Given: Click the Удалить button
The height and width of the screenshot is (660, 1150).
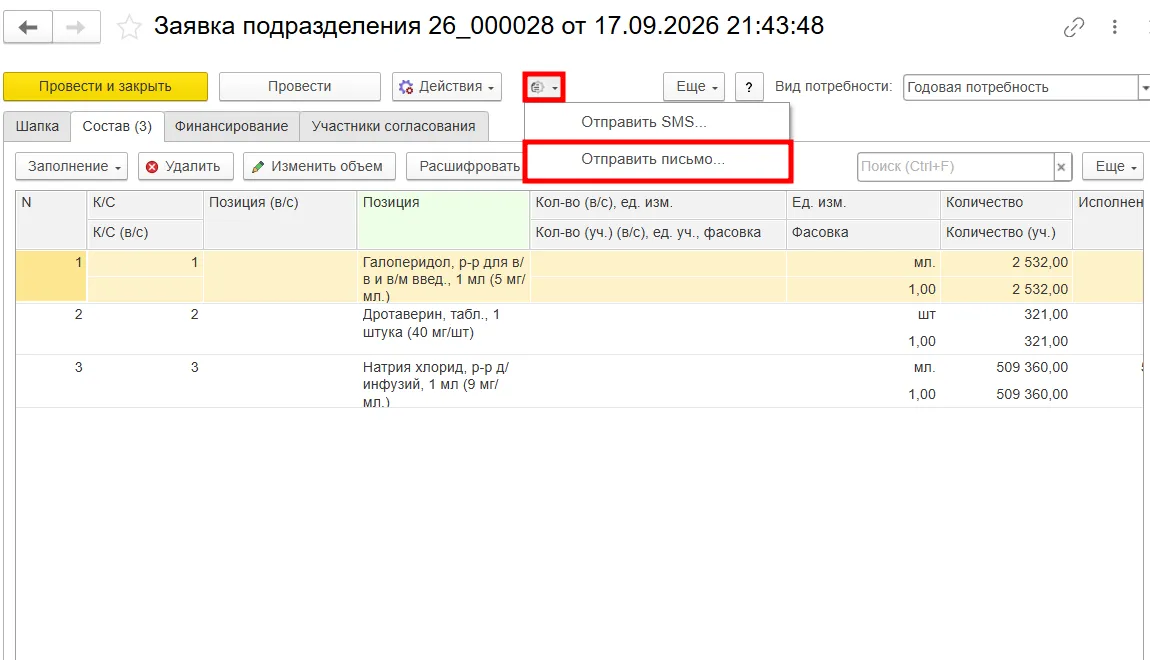Looking at the screenshot, I should coord(186,166).
